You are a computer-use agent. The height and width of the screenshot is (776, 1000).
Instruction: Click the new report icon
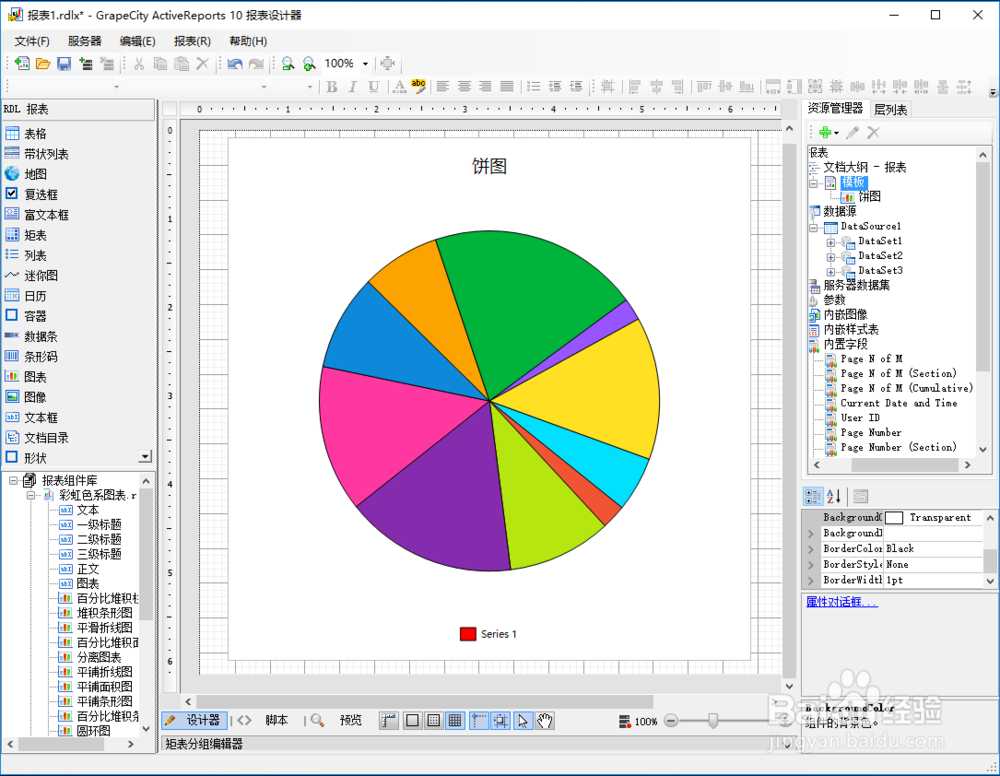pyautogui.click(x=22, y=63)
